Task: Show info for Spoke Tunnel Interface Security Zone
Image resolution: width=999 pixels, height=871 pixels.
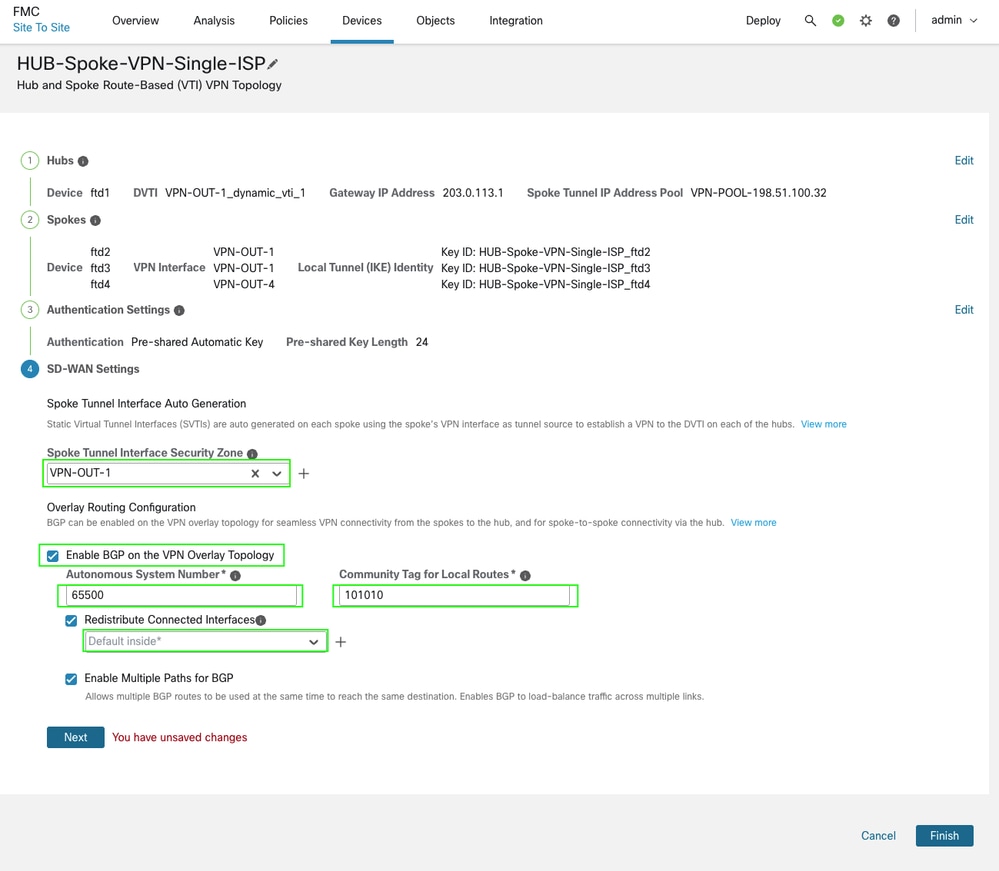Action: pos(252,454)
